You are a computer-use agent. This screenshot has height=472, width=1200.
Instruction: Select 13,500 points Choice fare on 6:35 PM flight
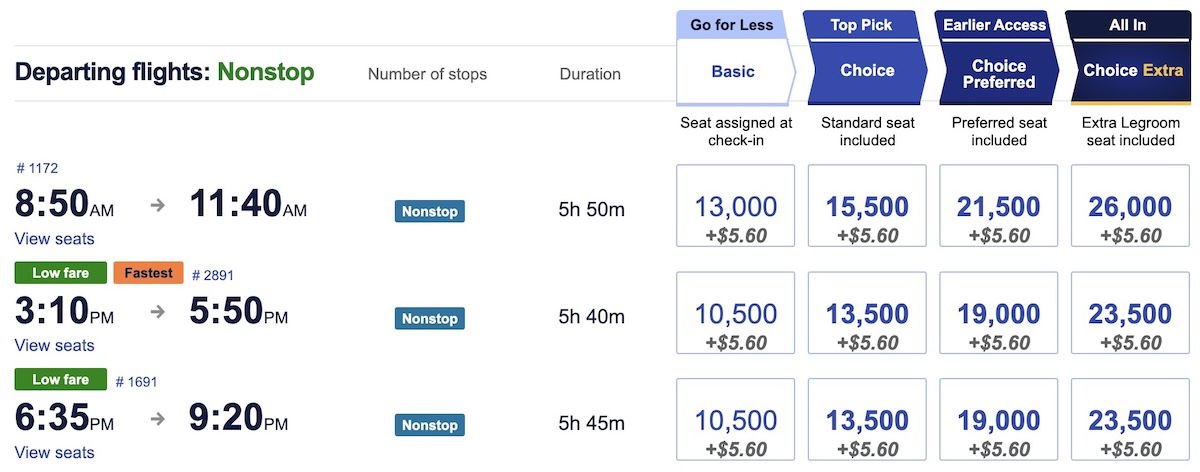867,431
